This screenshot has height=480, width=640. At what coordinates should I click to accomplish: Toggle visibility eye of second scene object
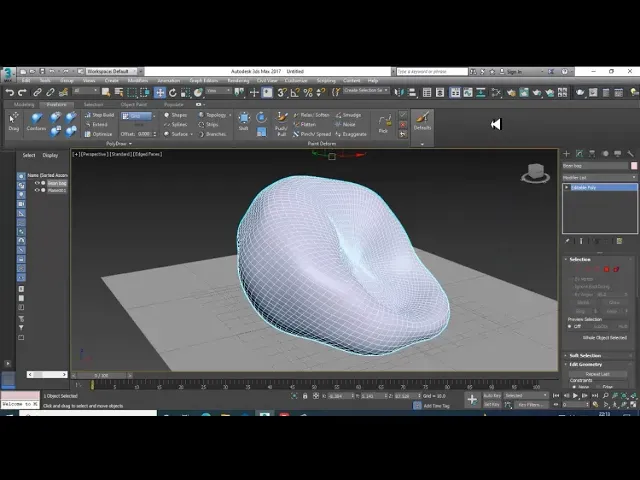(37, 190)
